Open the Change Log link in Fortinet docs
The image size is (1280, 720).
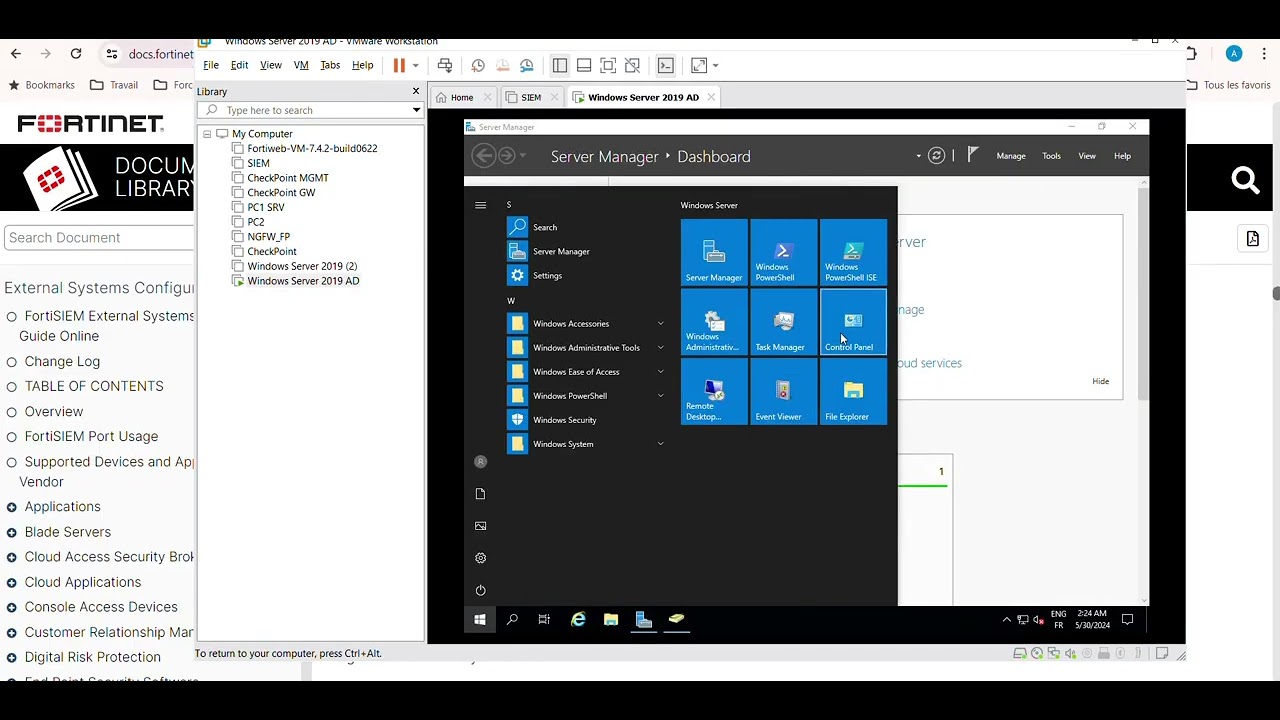62,361
